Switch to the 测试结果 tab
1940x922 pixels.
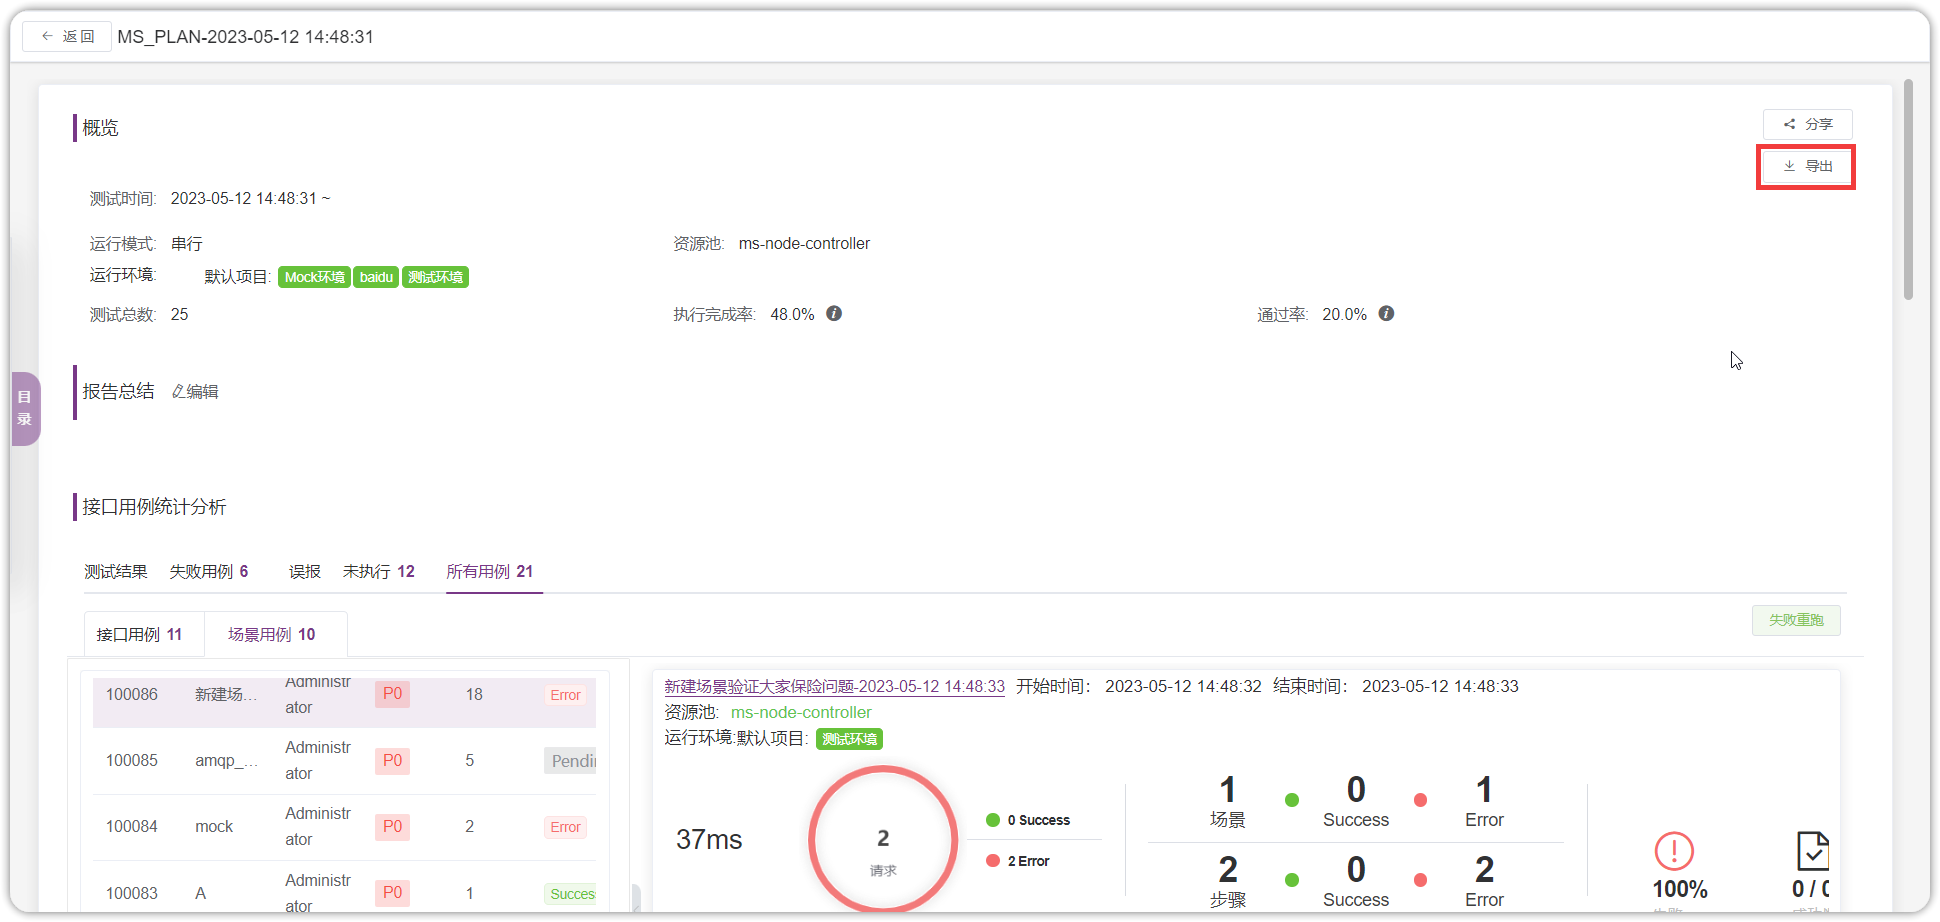[x=116, y=572]
